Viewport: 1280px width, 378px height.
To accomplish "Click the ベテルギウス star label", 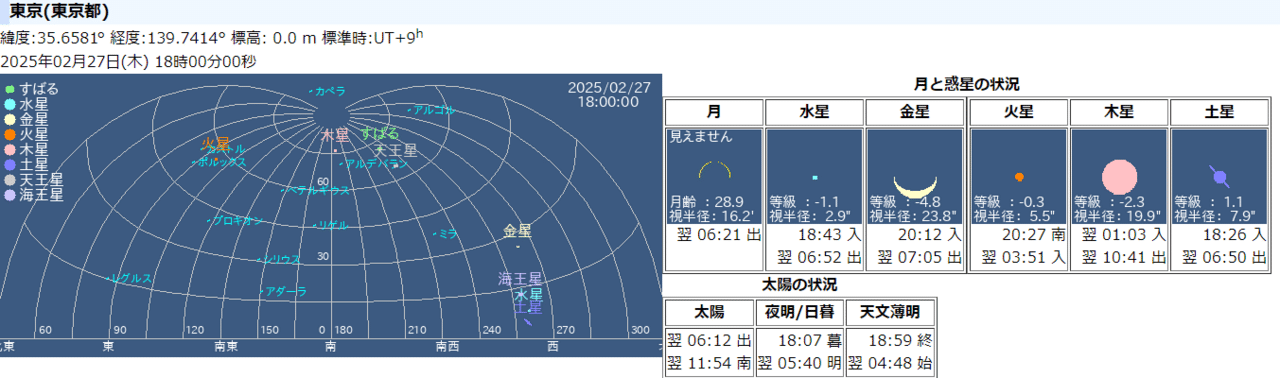I will pos(319,189).
